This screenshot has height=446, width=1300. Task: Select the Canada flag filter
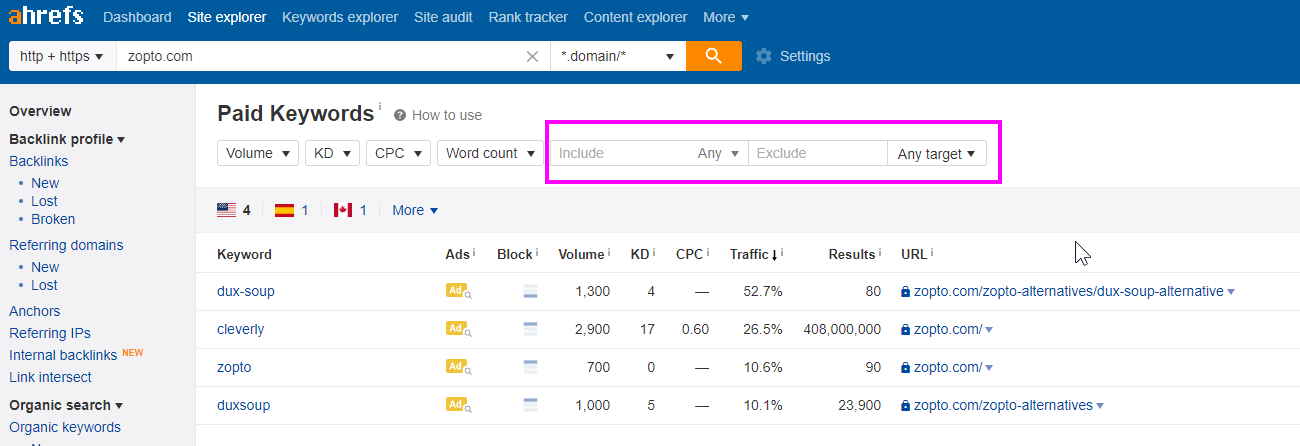click(343, 210)
